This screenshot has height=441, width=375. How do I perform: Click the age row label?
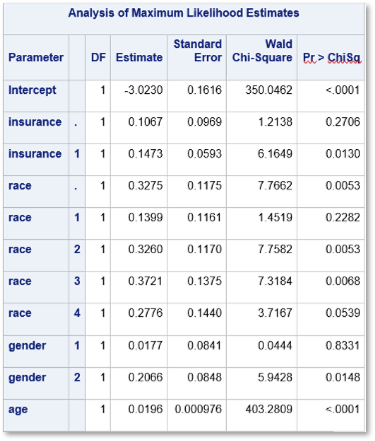(18, 410)
